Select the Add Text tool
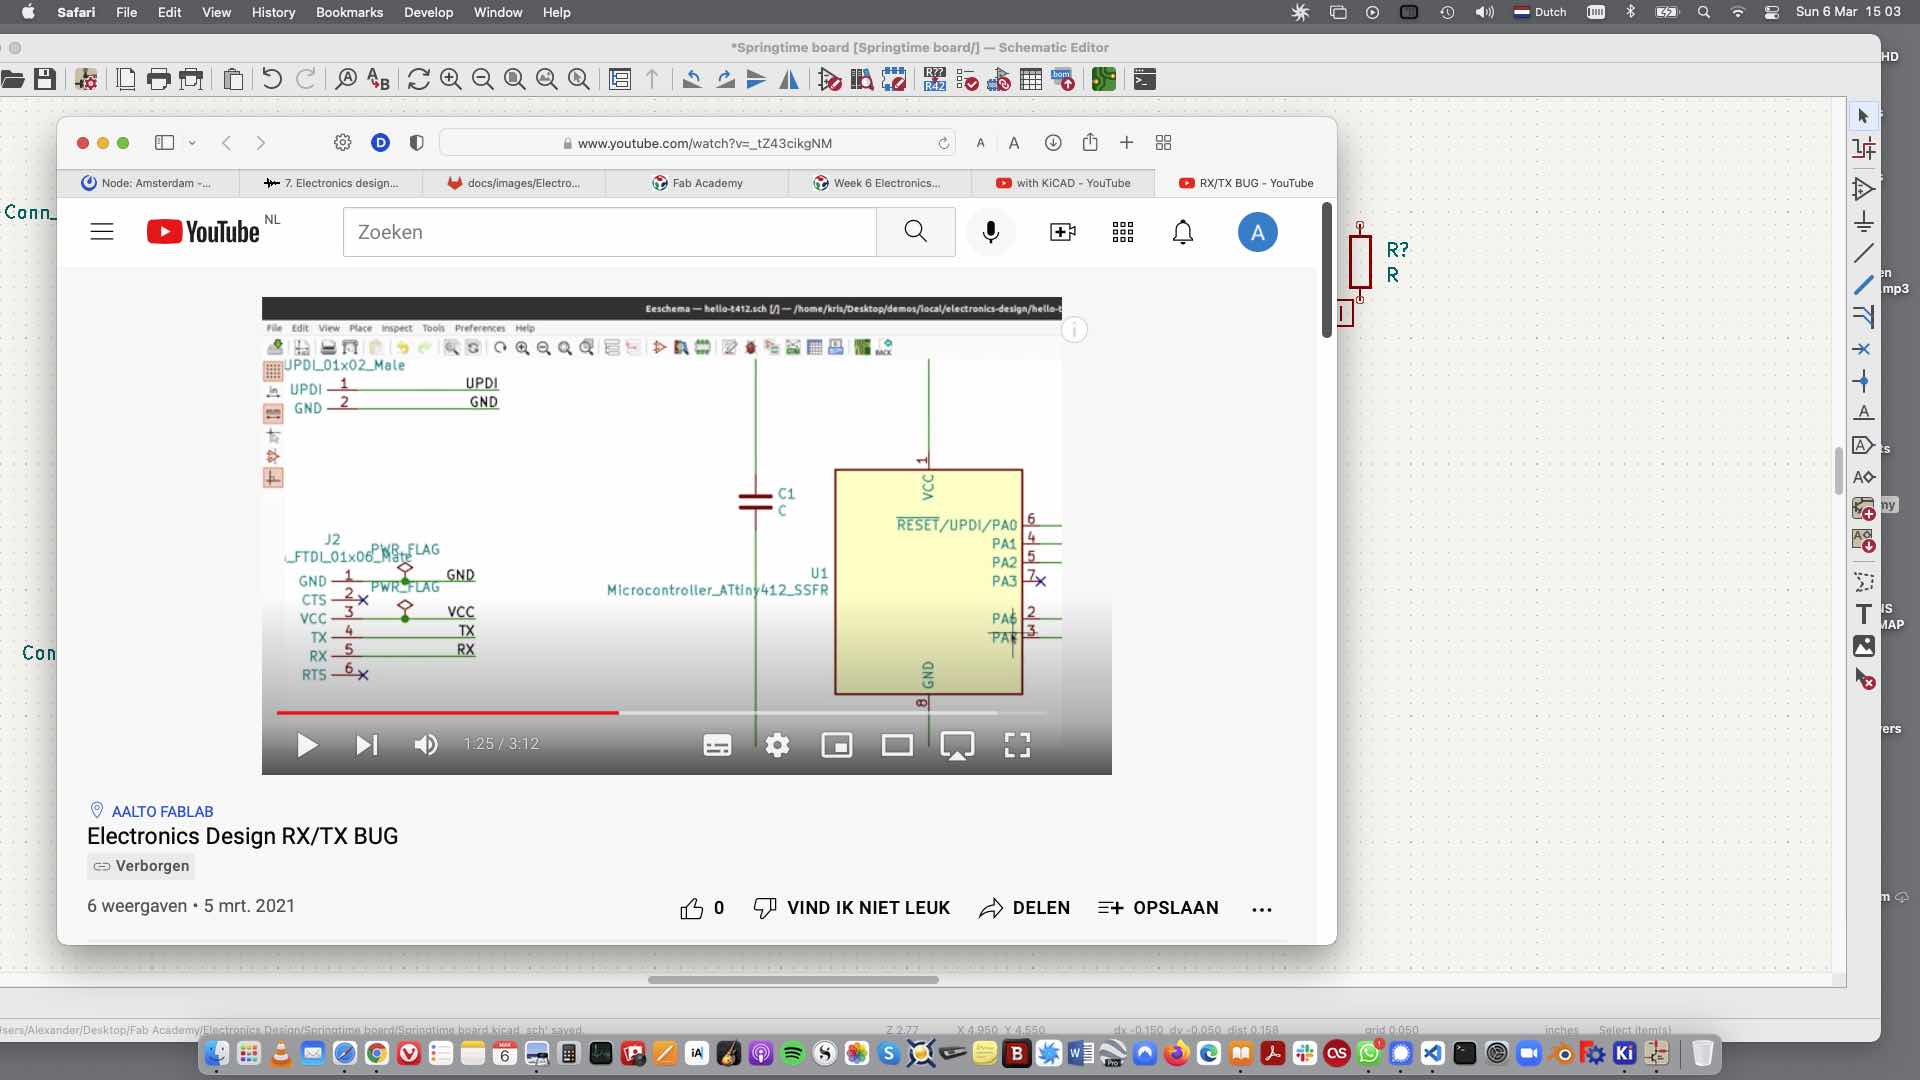 point(1863,614)
